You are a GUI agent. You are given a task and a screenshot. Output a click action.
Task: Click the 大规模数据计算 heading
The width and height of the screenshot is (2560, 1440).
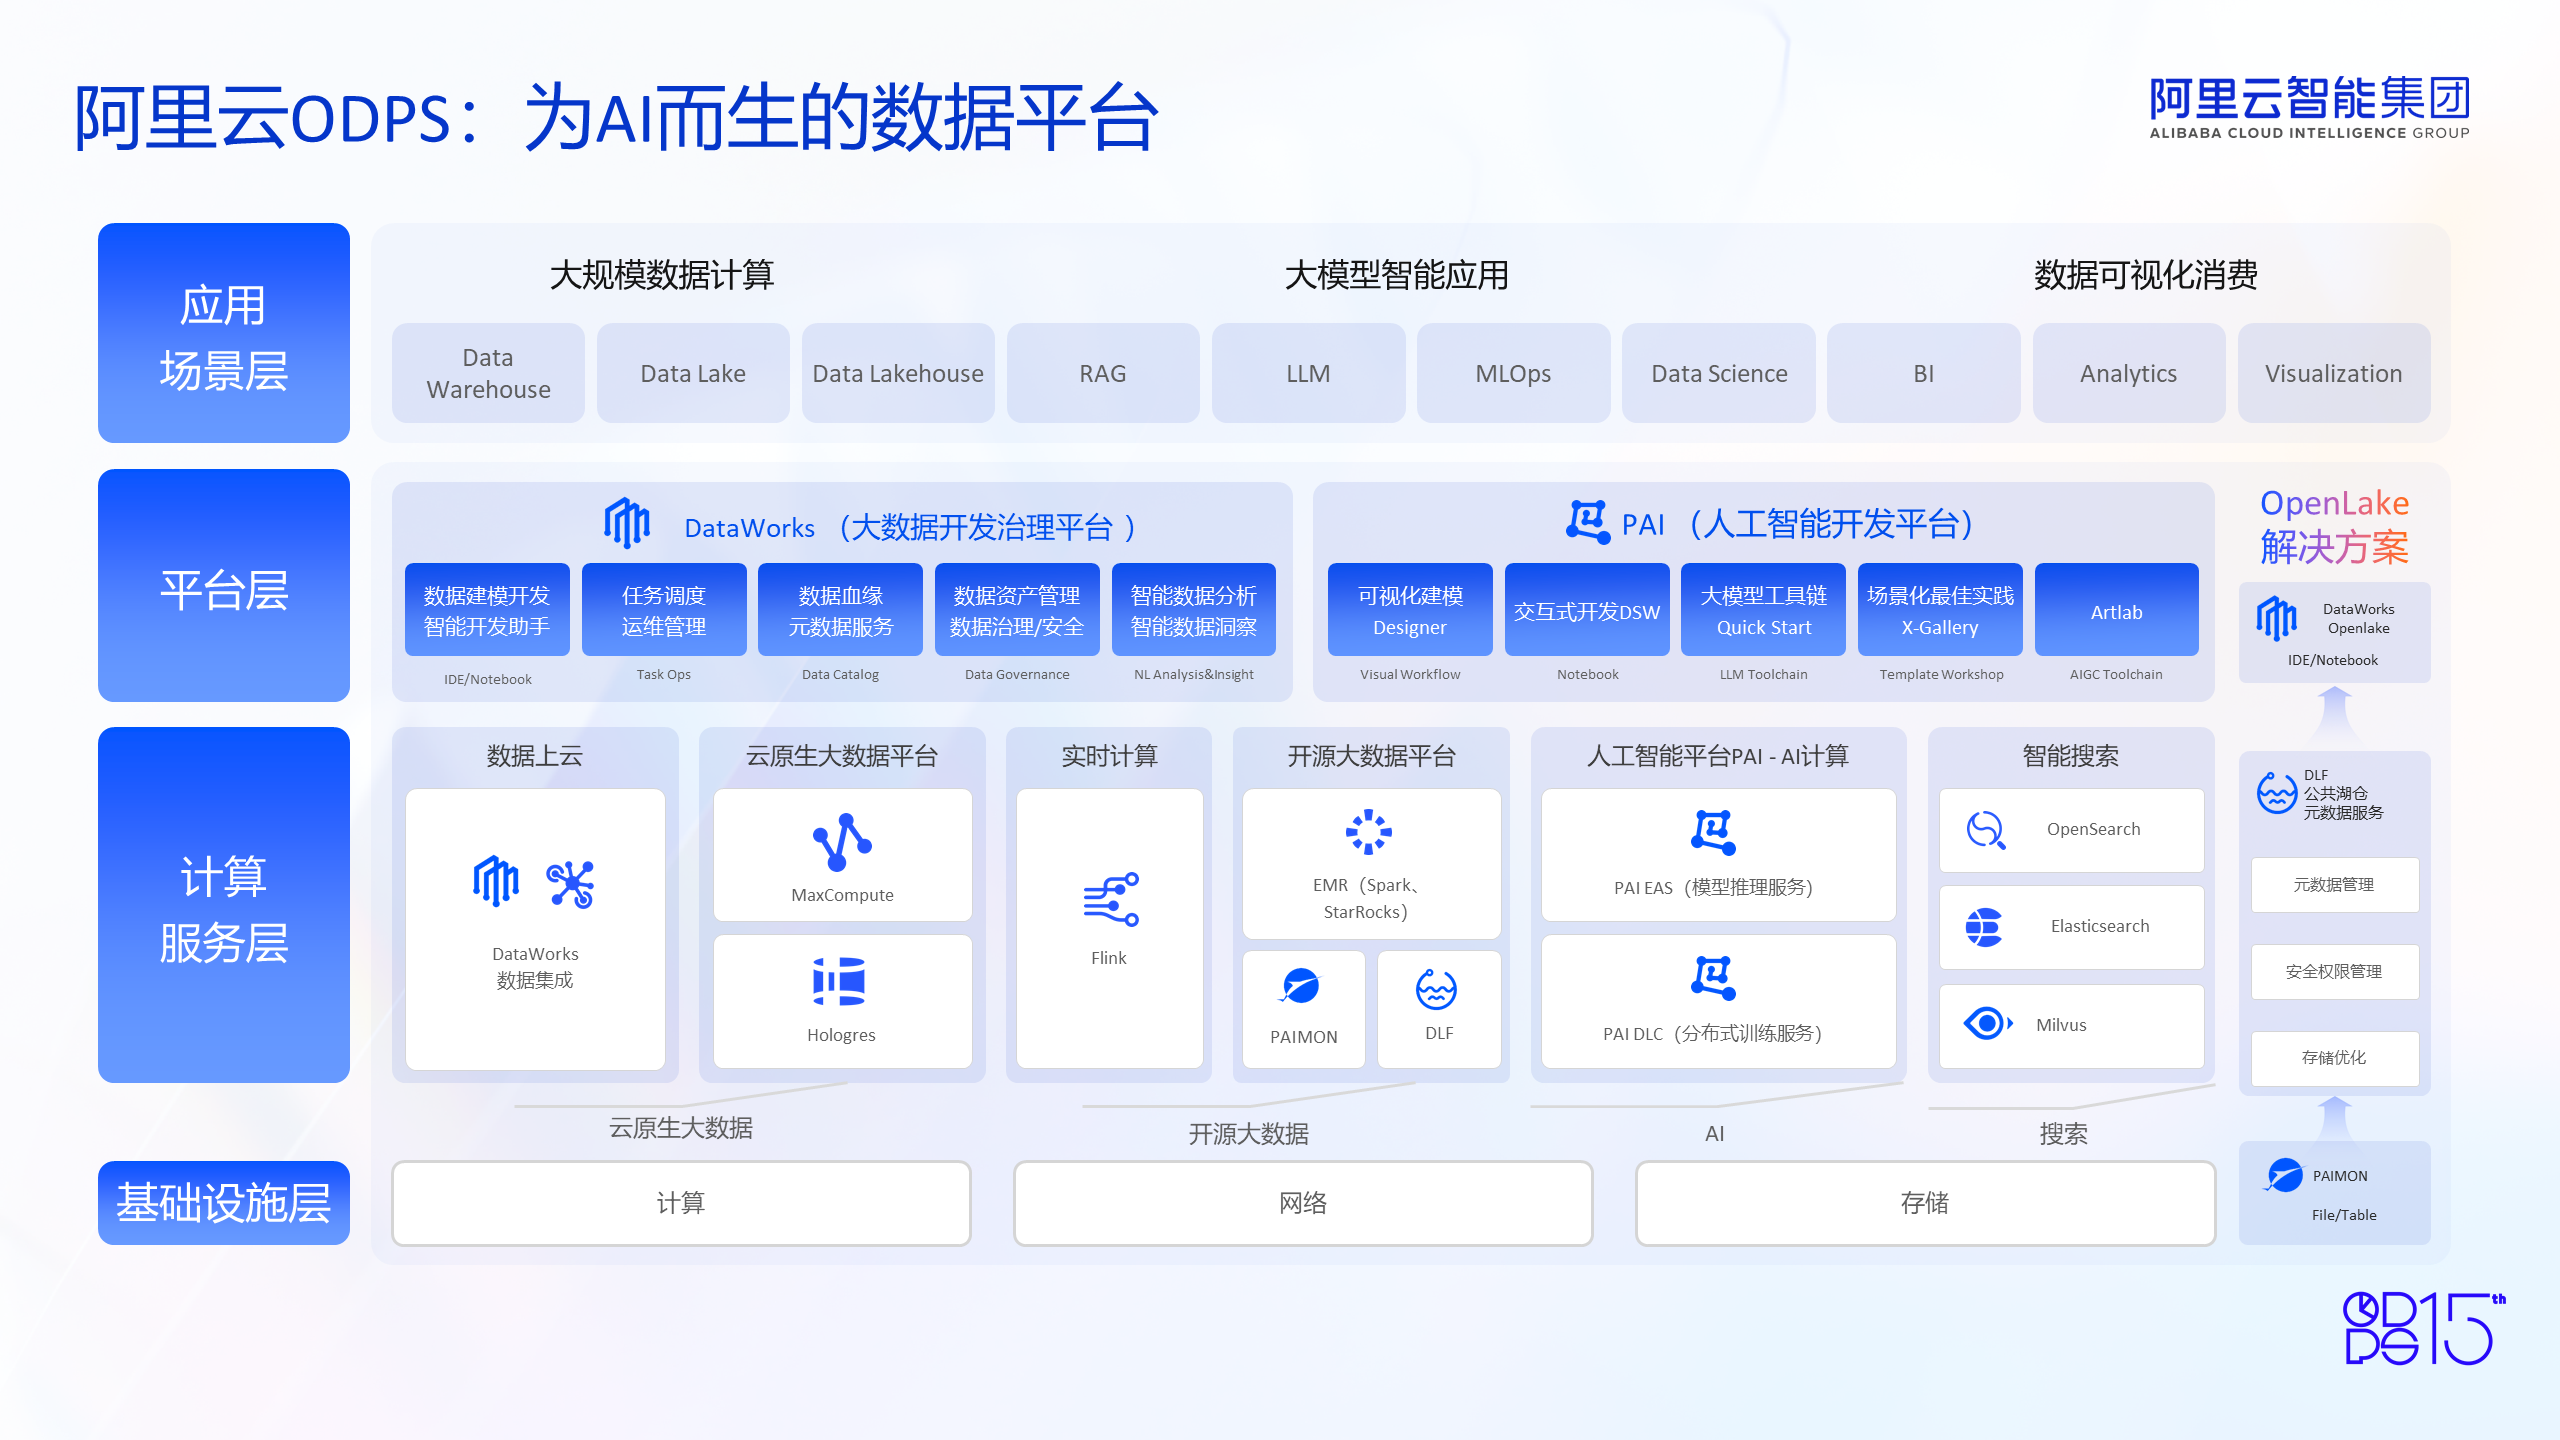tap(662, 275)
